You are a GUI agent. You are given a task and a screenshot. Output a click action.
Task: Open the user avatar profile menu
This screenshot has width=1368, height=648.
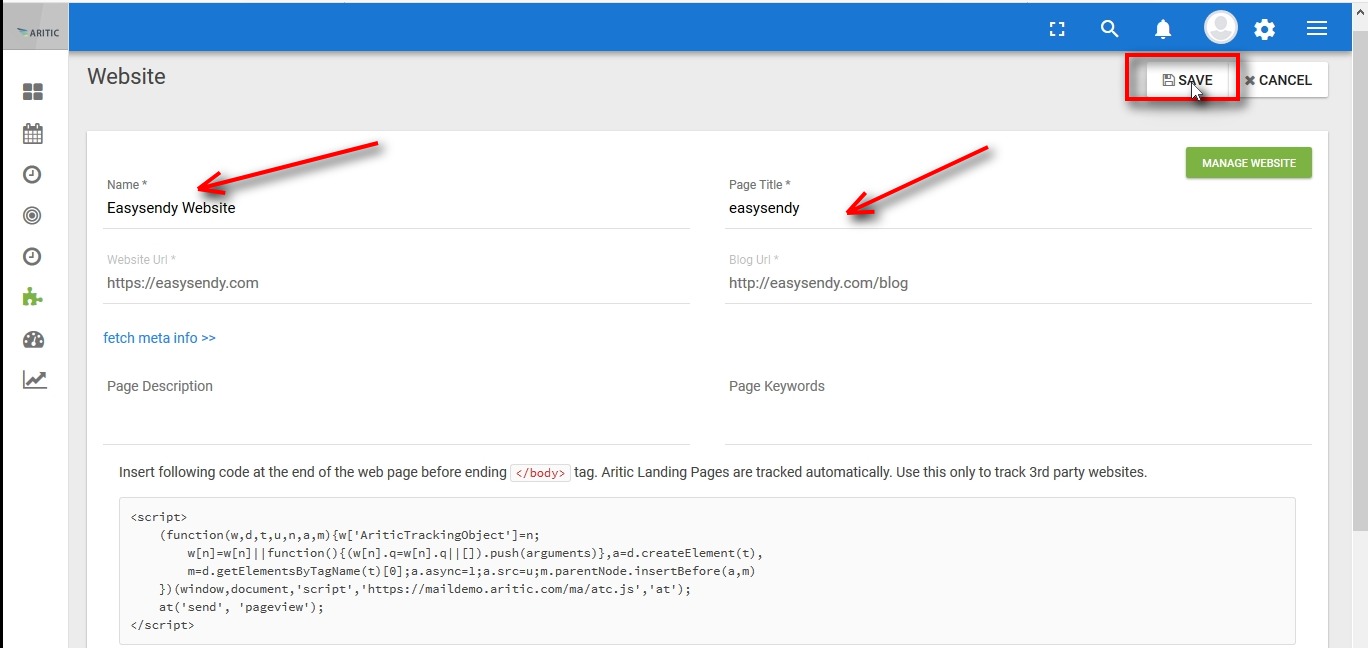pyautogui.click(x=1220, y=28)
